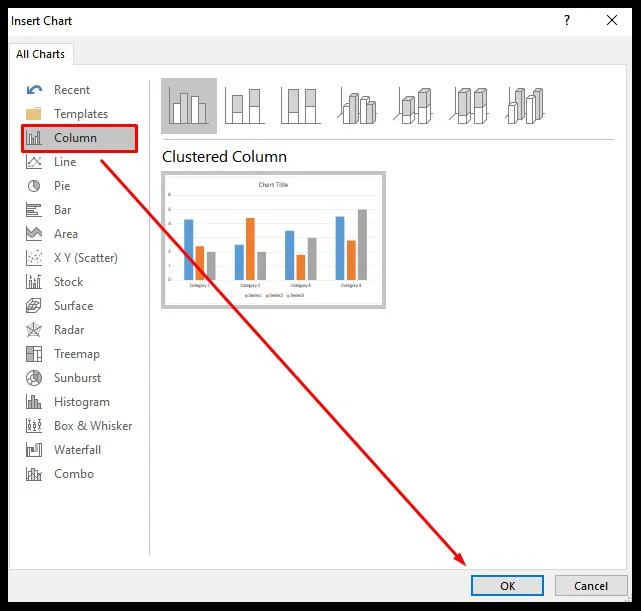The image size is (641, 611).
Task: Click the Radar chart category icon
Action: [34, 330]
